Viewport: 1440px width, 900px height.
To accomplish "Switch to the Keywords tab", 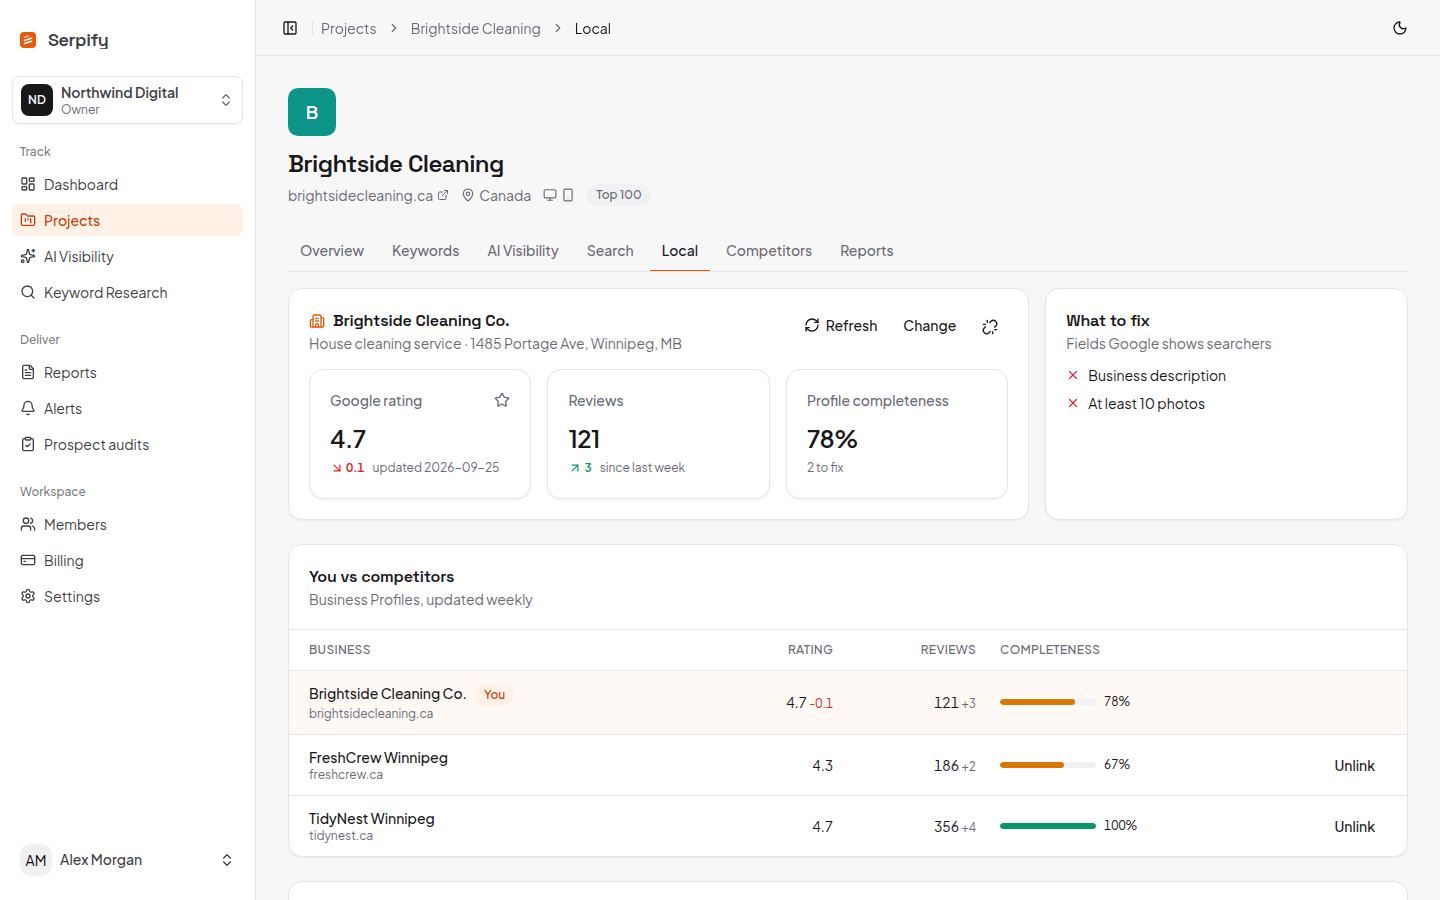I will click(x=425, y=251).
